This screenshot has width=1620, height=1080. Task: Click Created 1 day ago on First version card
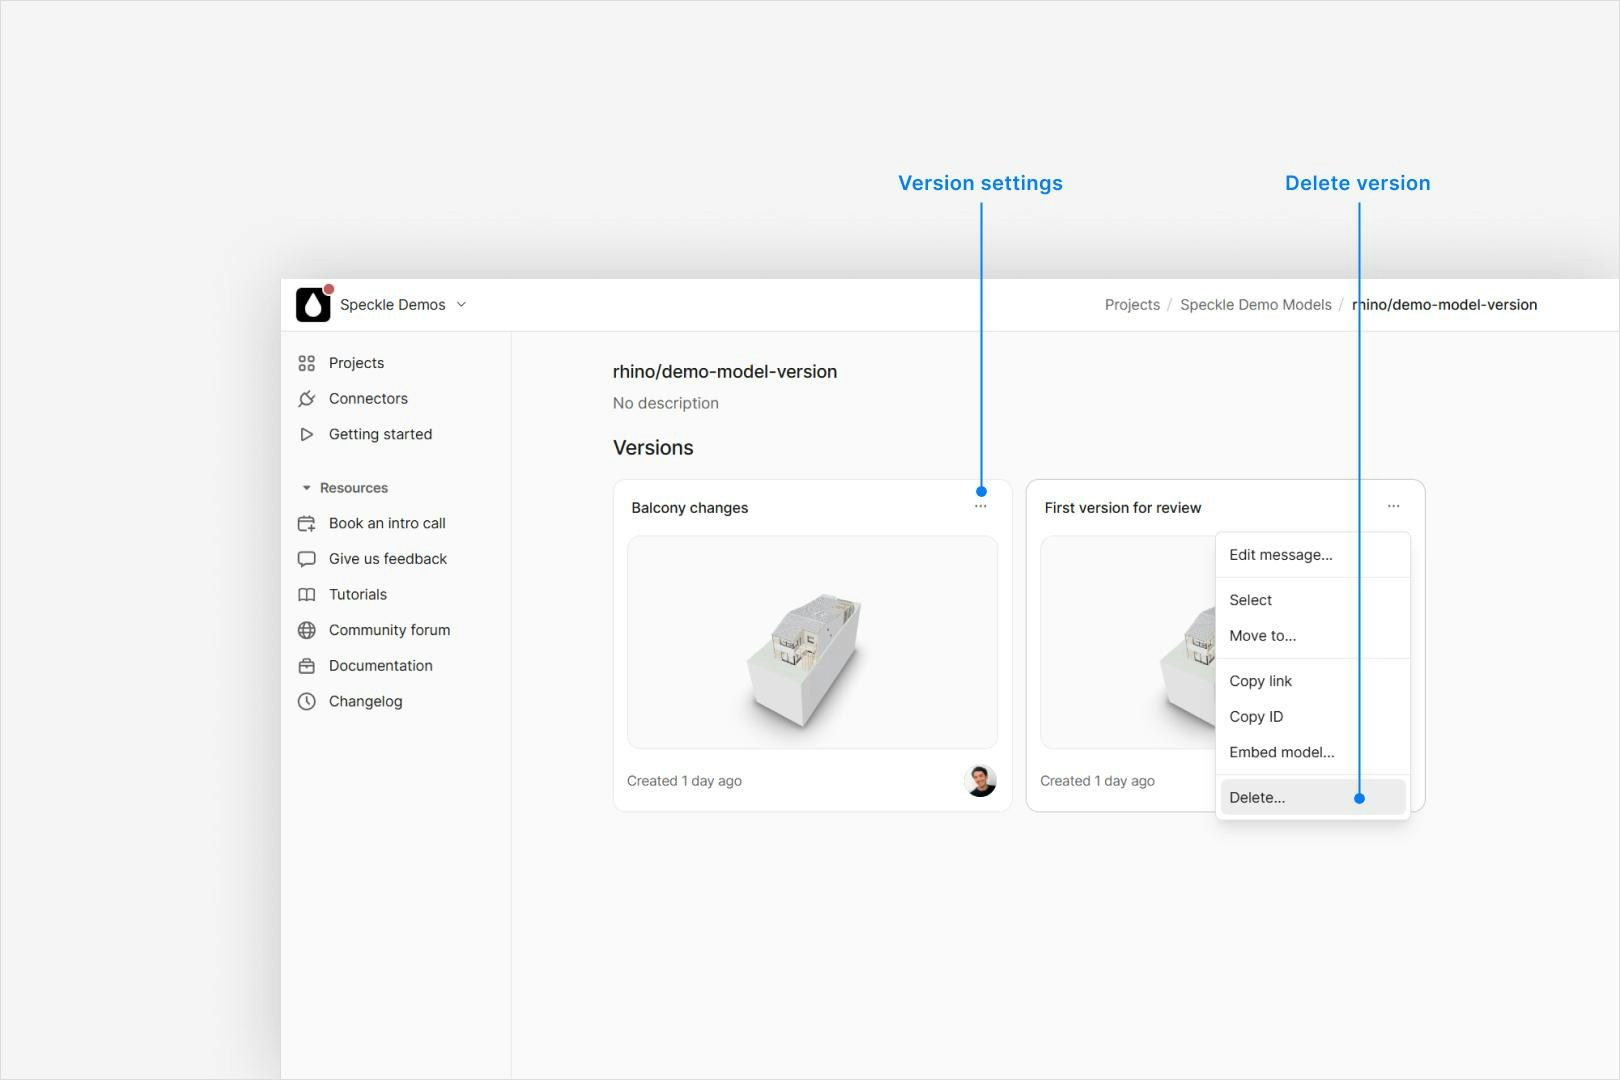[x=1097, y=781]
